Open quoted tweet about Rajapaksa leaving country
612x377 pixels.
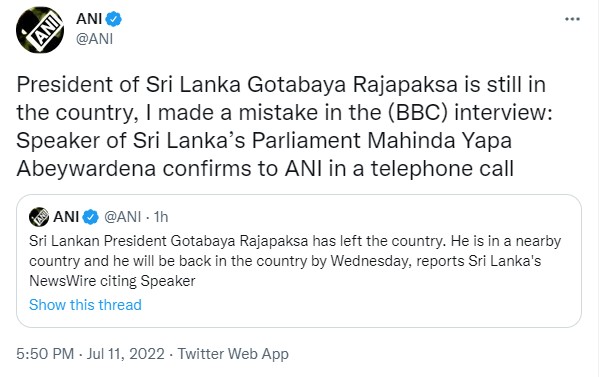coord(295,261)
